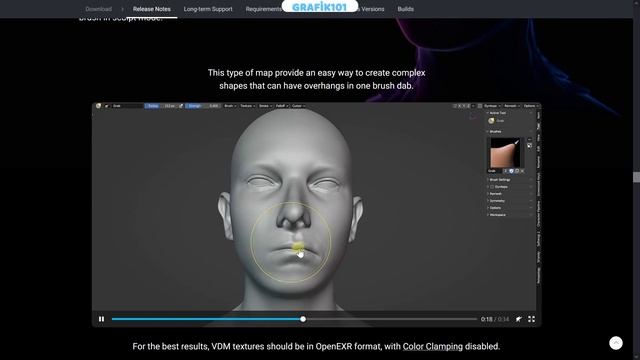This screenshot has width=640, height=360.
Task: Toggle Z axis symmetry in header
Action: coord(469,106)
